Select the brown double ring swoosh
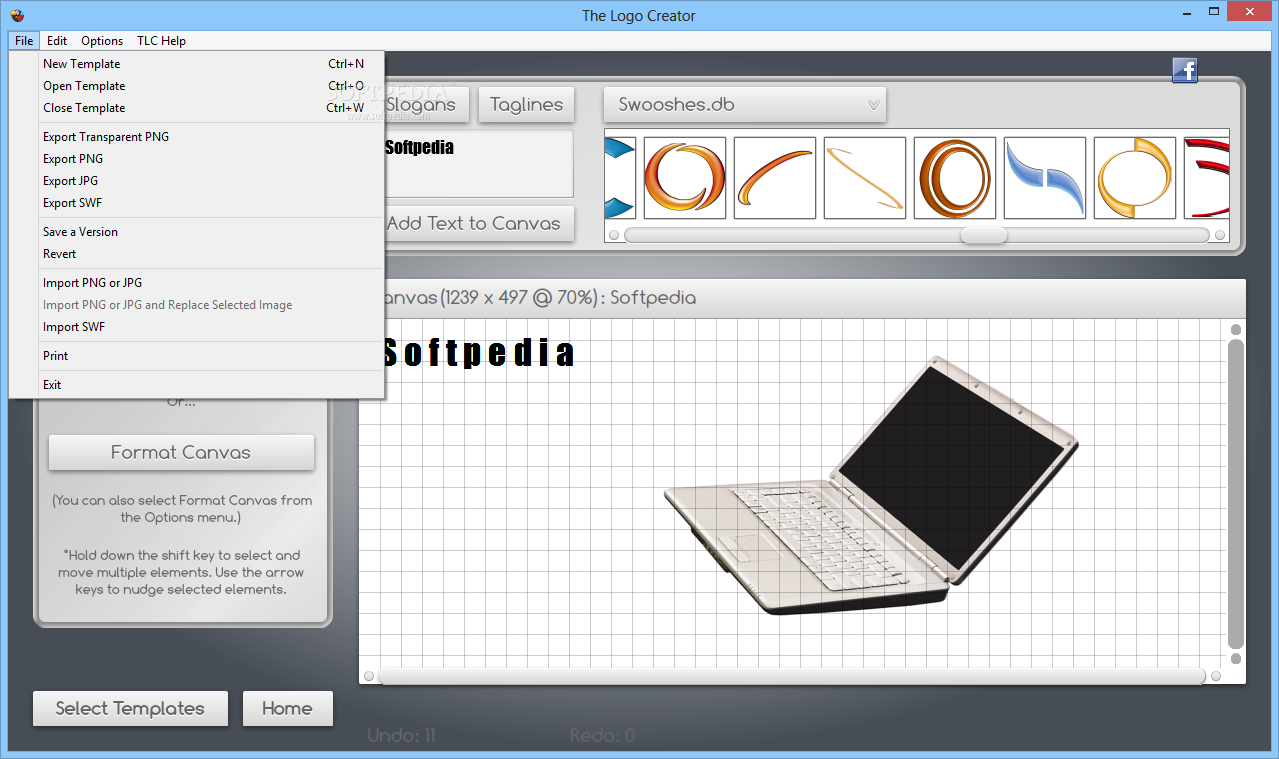 955,178
